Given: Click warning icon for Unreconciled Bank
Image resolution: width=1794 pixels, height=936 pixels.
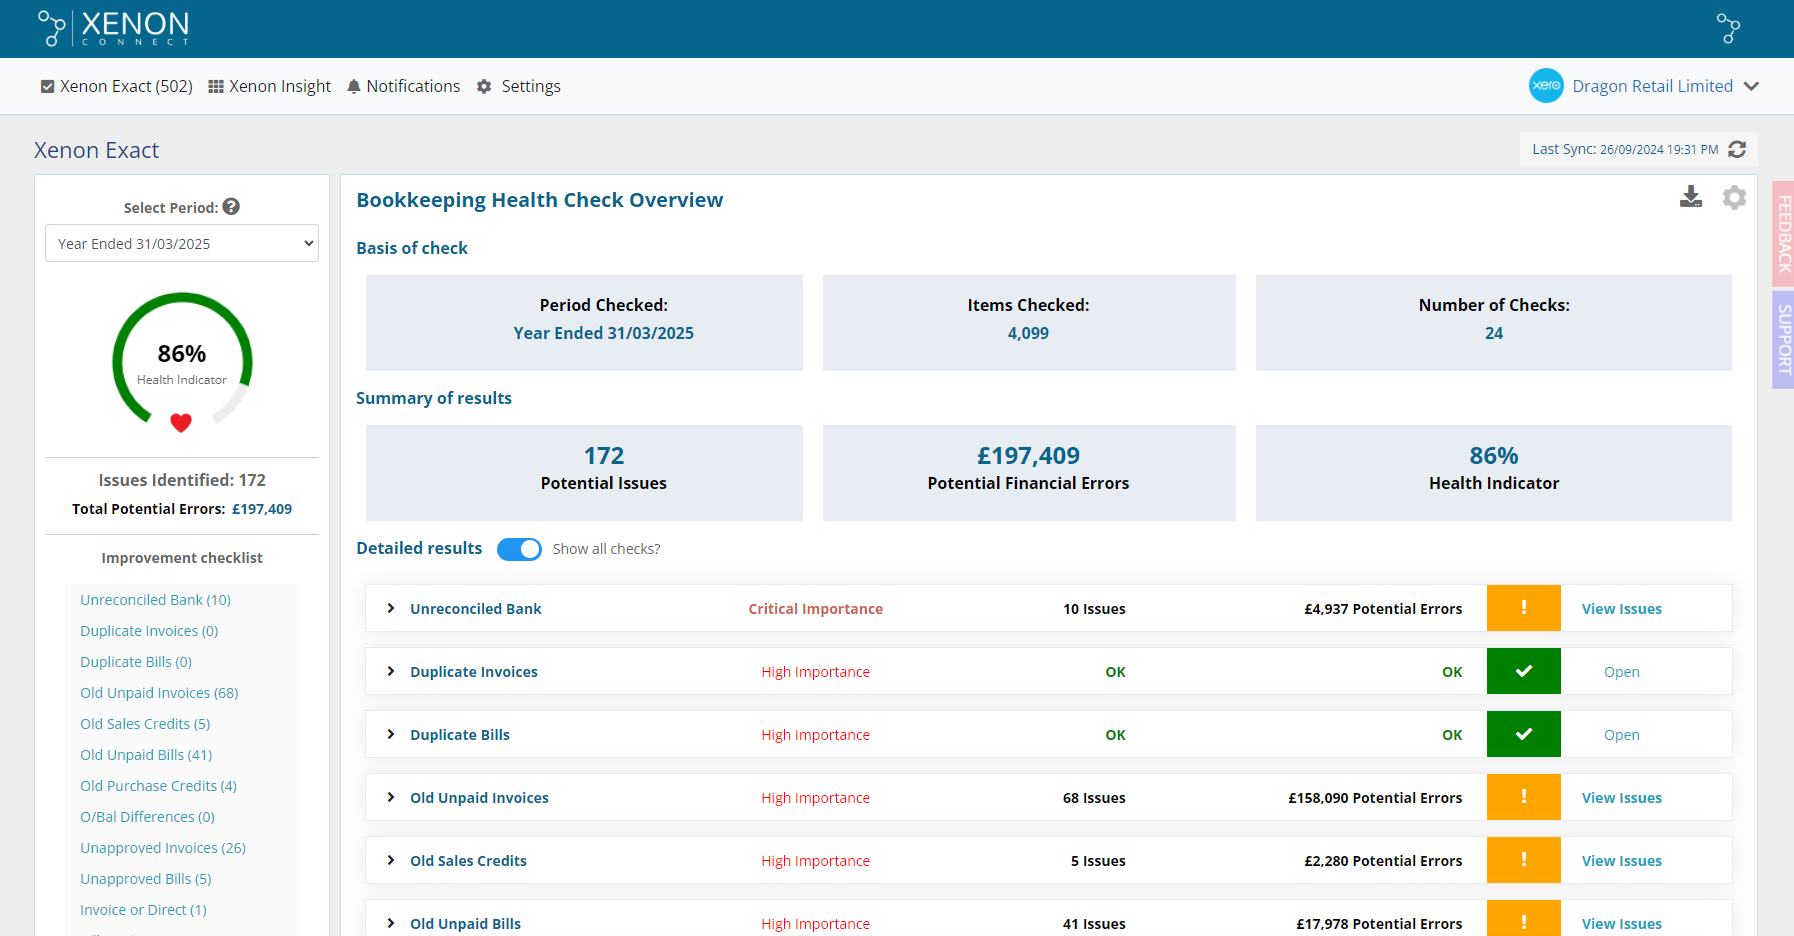Looking at the screenshot, I should (1523, 608).
